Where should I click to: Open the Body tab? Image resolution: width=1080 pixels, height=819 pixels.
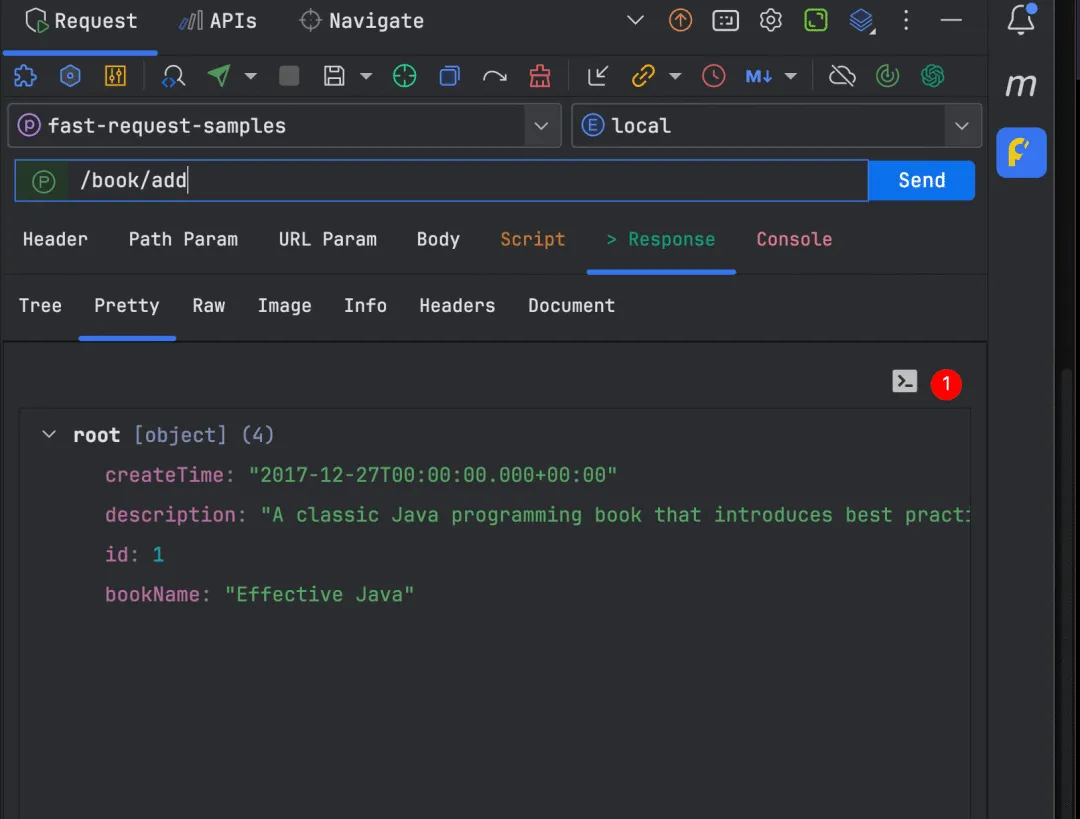point(438,240)
